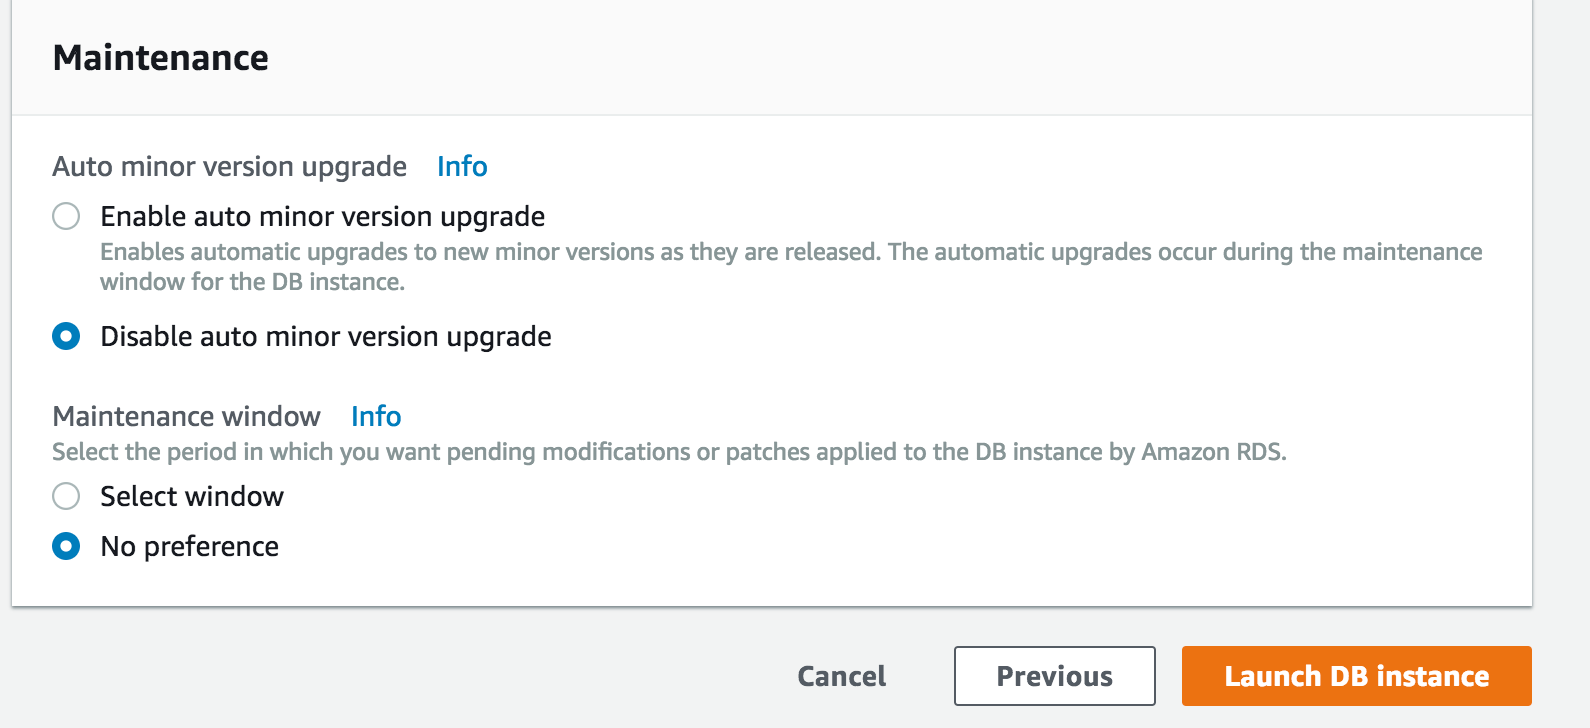This screenshot has height=728, width=1590.
Task: Go back with the Previous button
Action: pos(1055,676)
